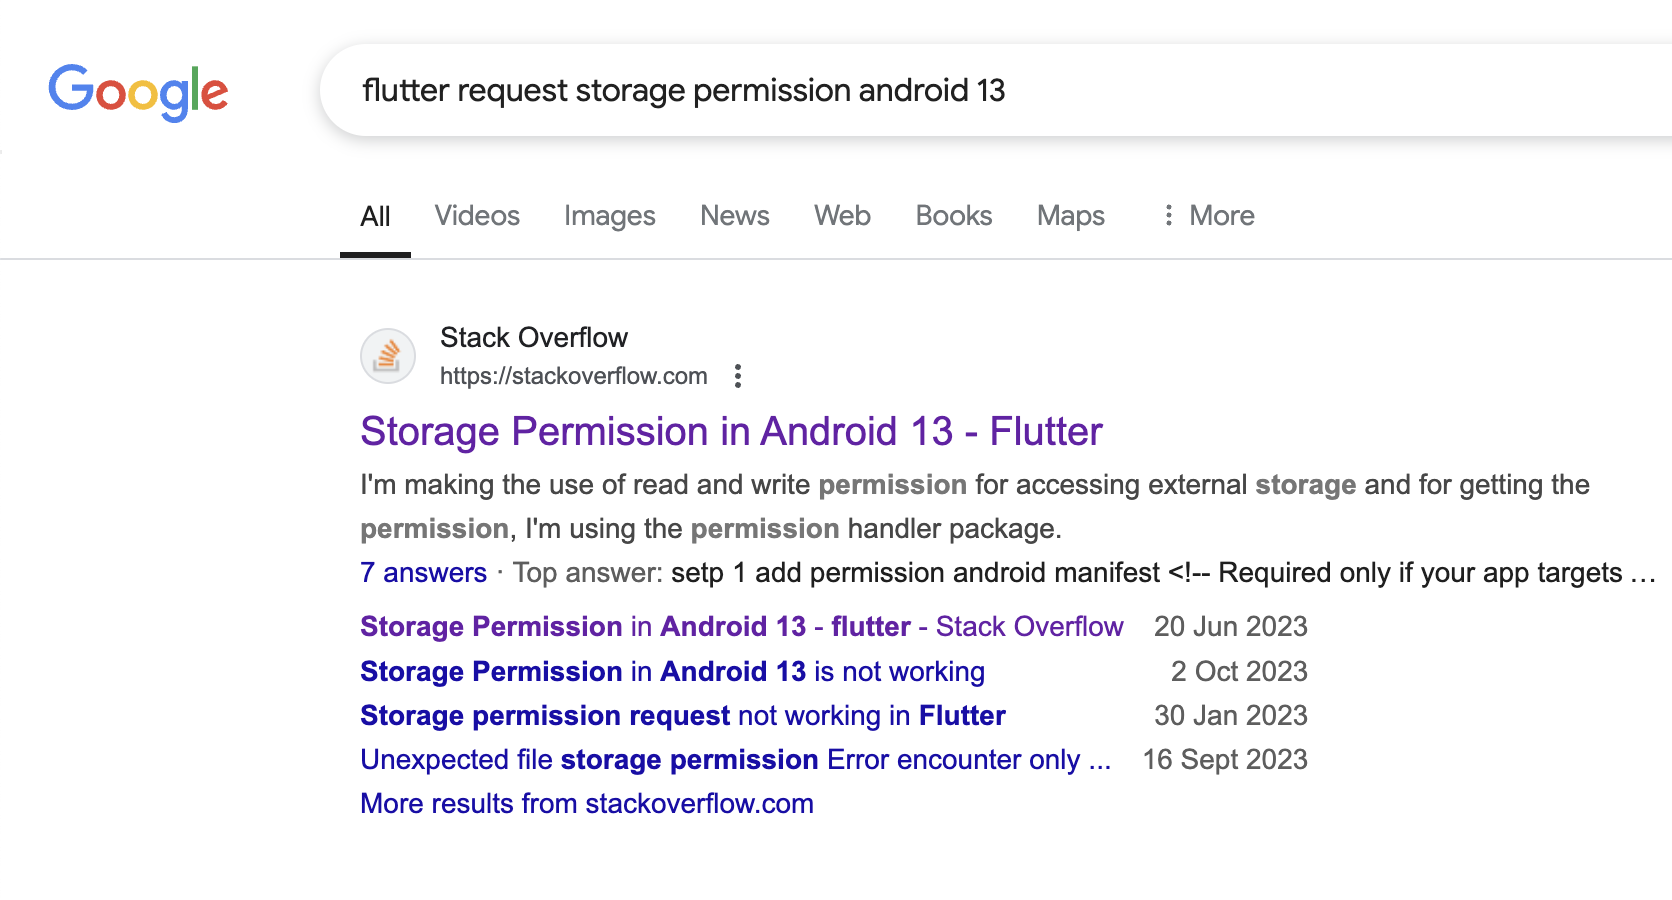Expand the More search filters menu

pyautogui.click(x=1208, y=216)
